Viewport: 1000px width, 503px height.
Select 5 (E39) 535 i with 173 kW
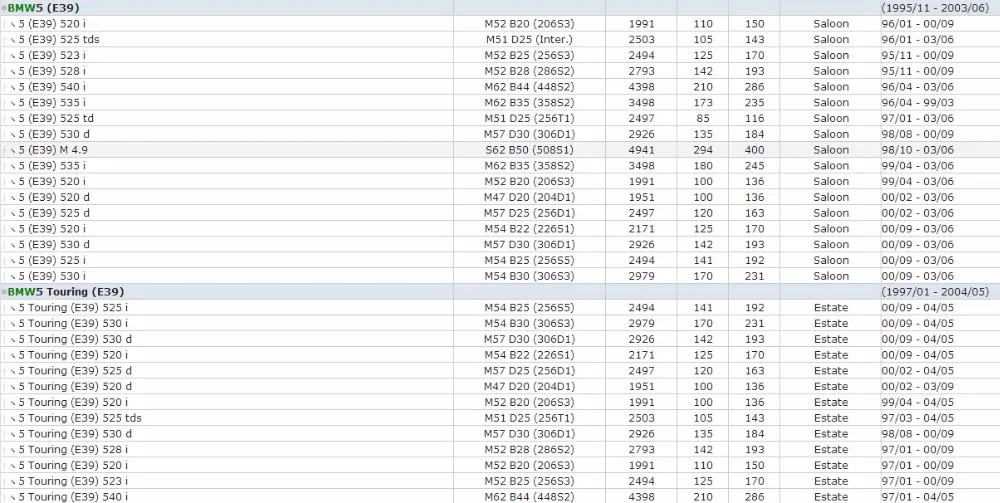pyautogui.click(x=500, y=103)
